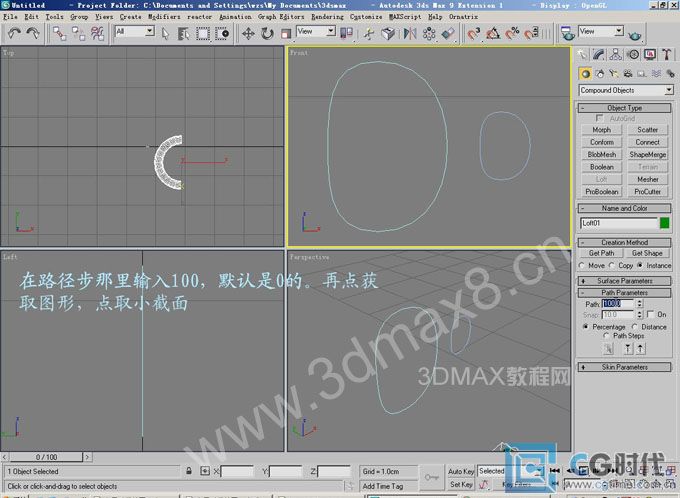Viewport: 680px width, 498px height.
Task: Open the Compound Objects category dropdown
Action: pyautogui.click(x=625, y=90)
